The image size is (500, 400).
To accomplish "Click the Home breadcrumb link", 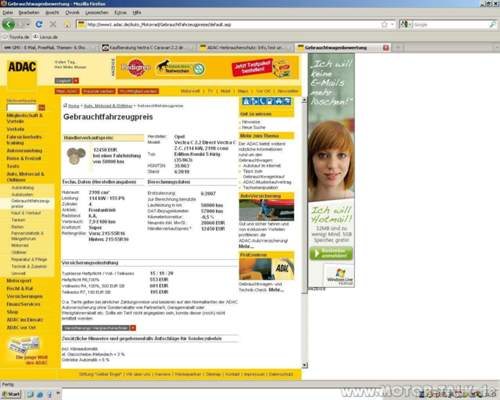I will coord(74,106).
